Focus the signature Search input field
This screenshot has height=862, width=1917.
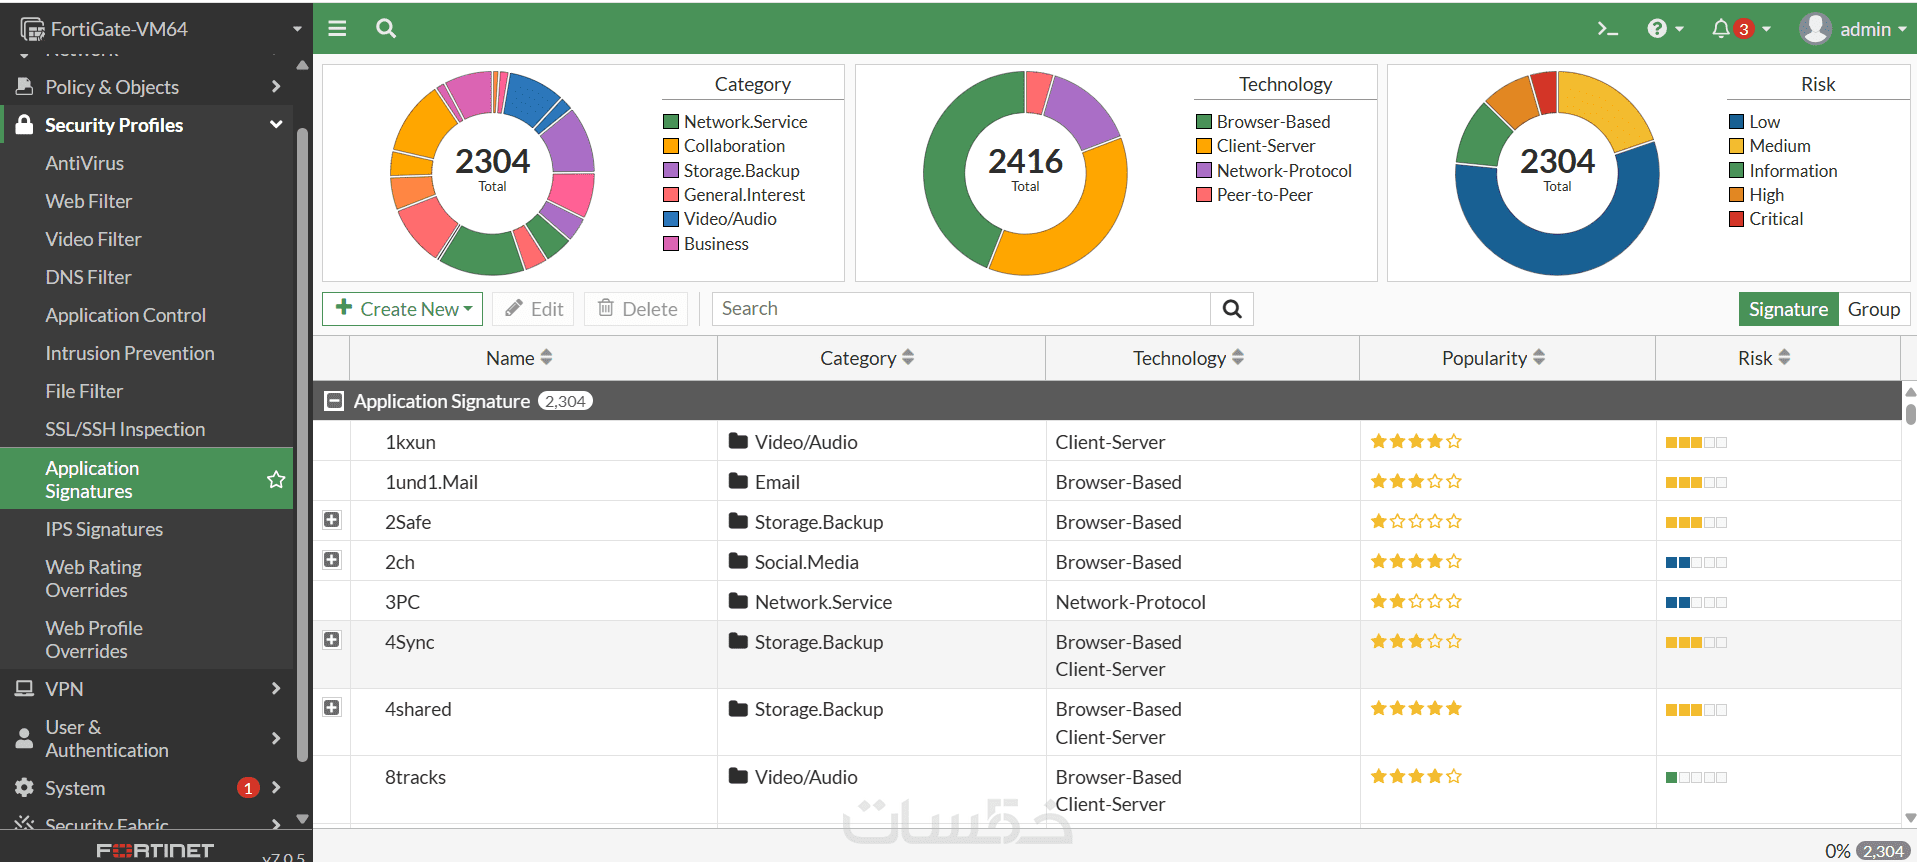coord(961,309)
